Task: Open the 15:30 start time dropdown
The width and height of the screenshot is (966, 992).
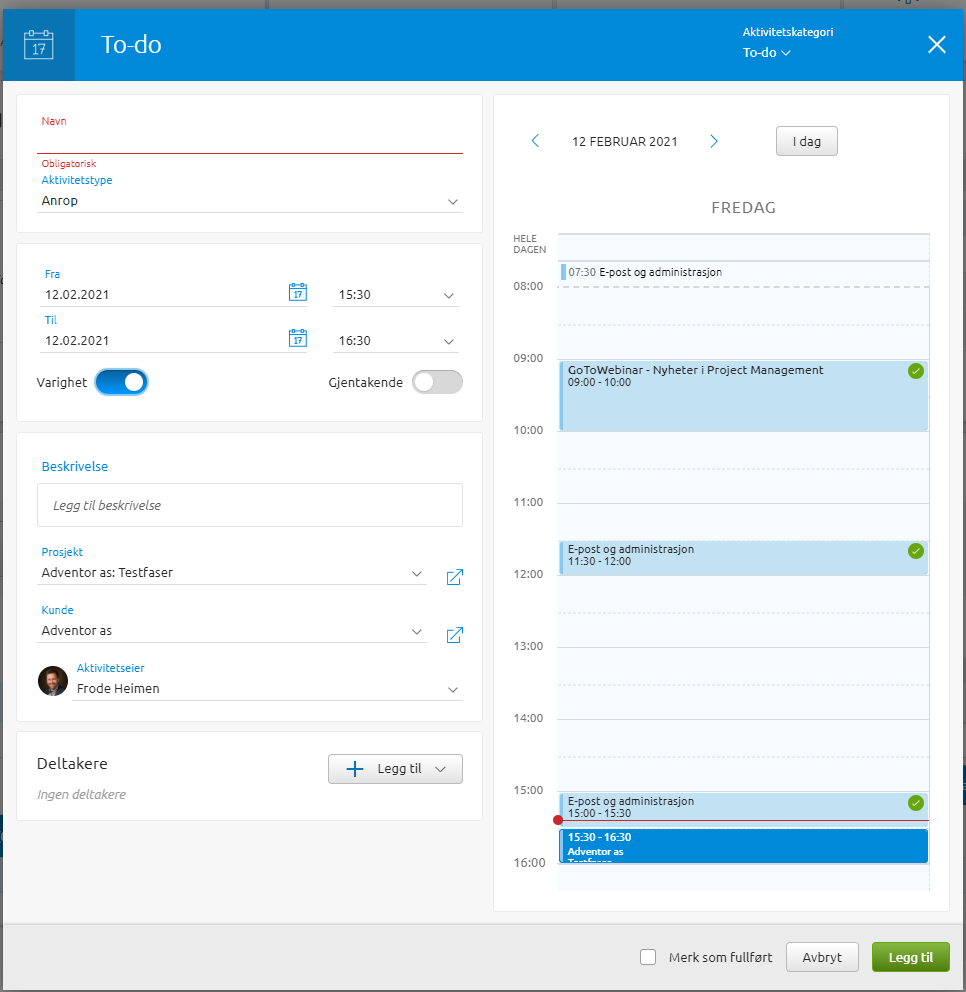Action: tap(448, 296)
